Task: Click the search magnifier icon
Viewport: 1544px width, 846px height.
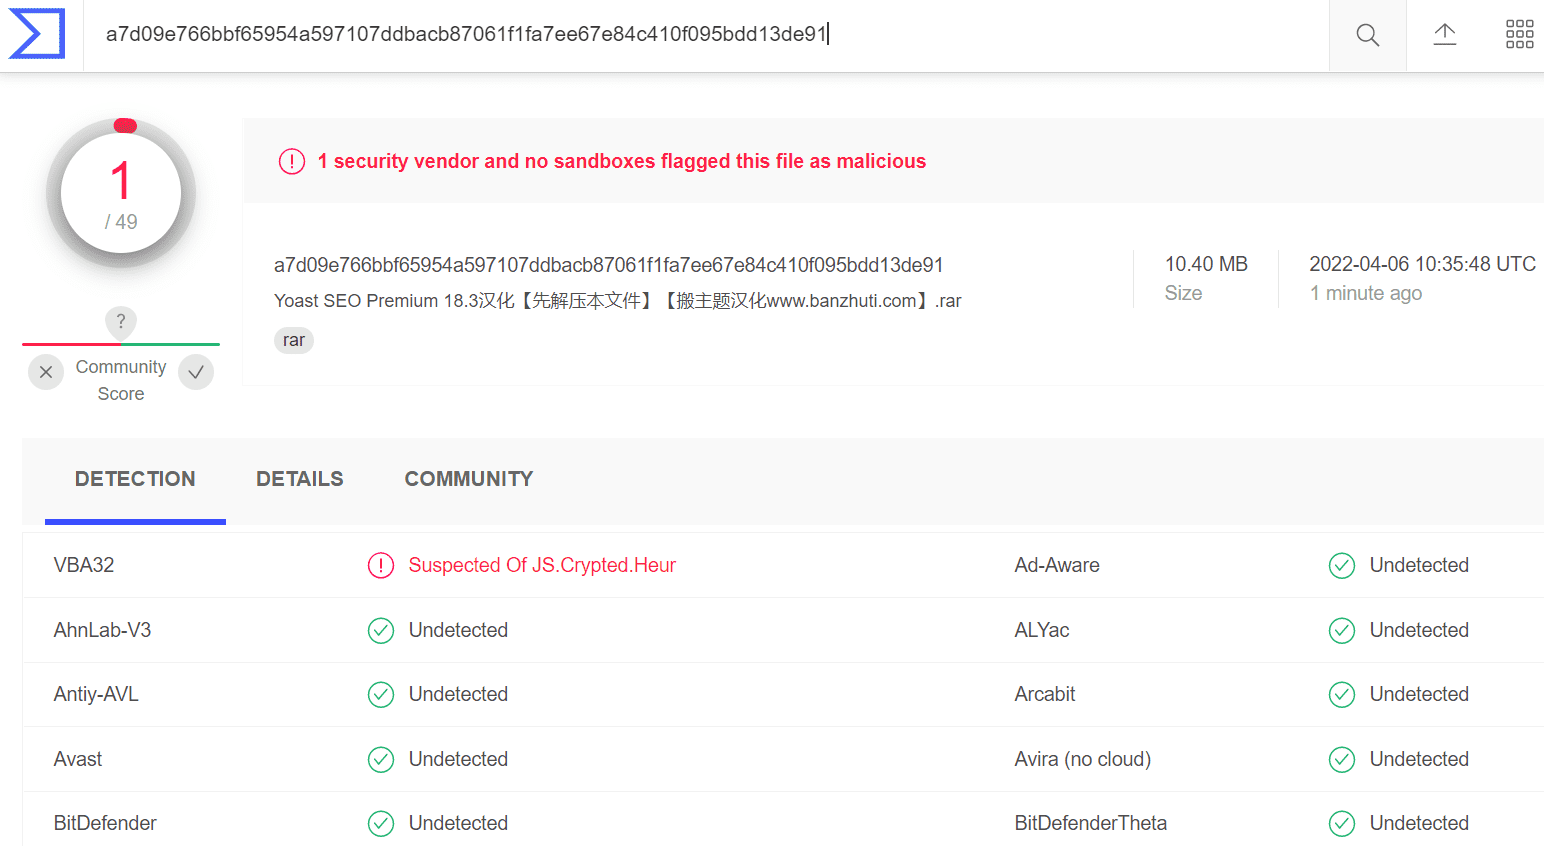Action: (1367, 35)
